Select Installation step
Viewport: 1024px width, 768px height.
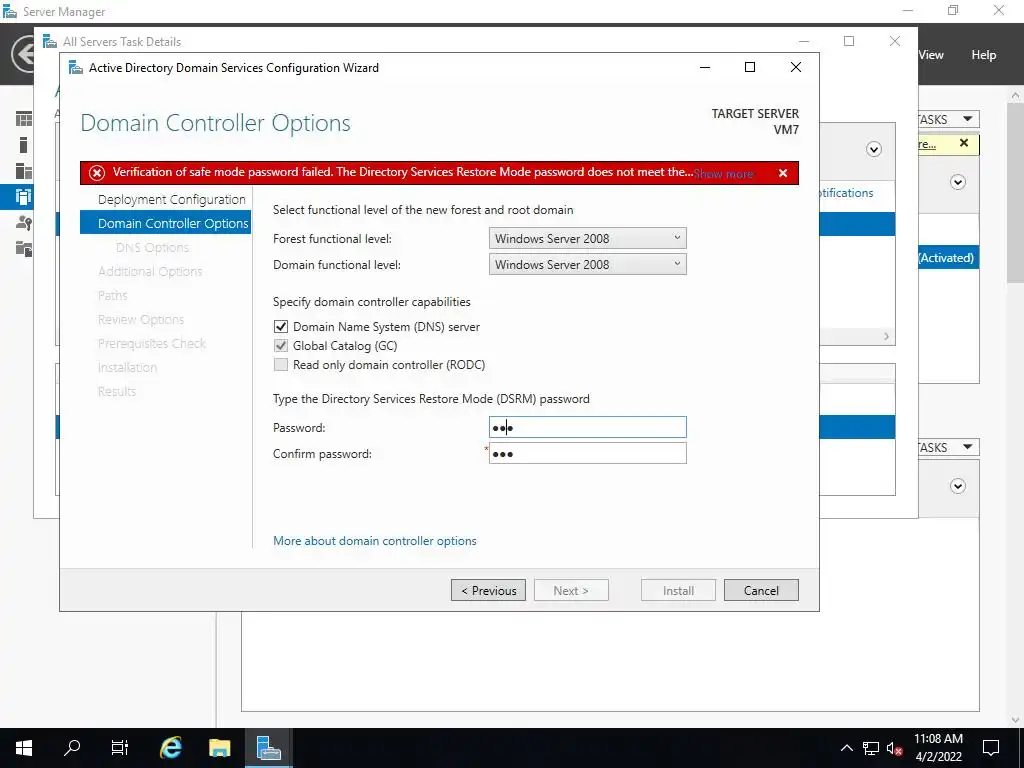click(127, 368)
